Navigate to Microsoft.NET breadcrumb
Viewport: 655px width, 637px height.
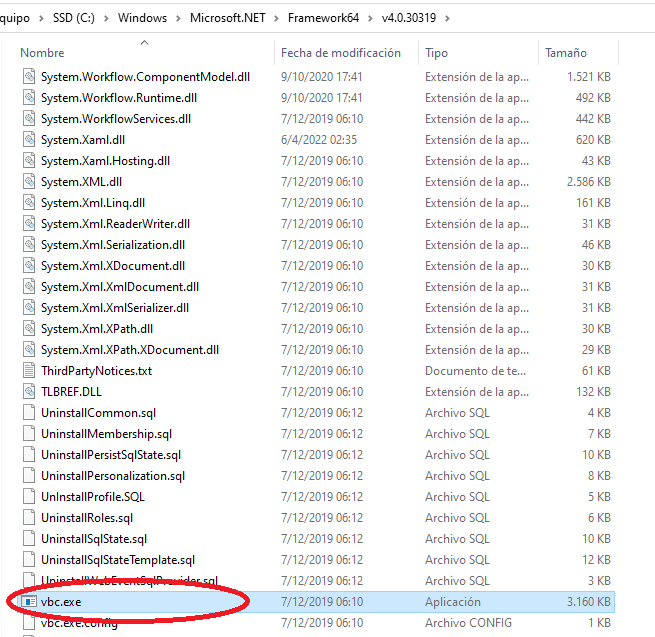228,18
